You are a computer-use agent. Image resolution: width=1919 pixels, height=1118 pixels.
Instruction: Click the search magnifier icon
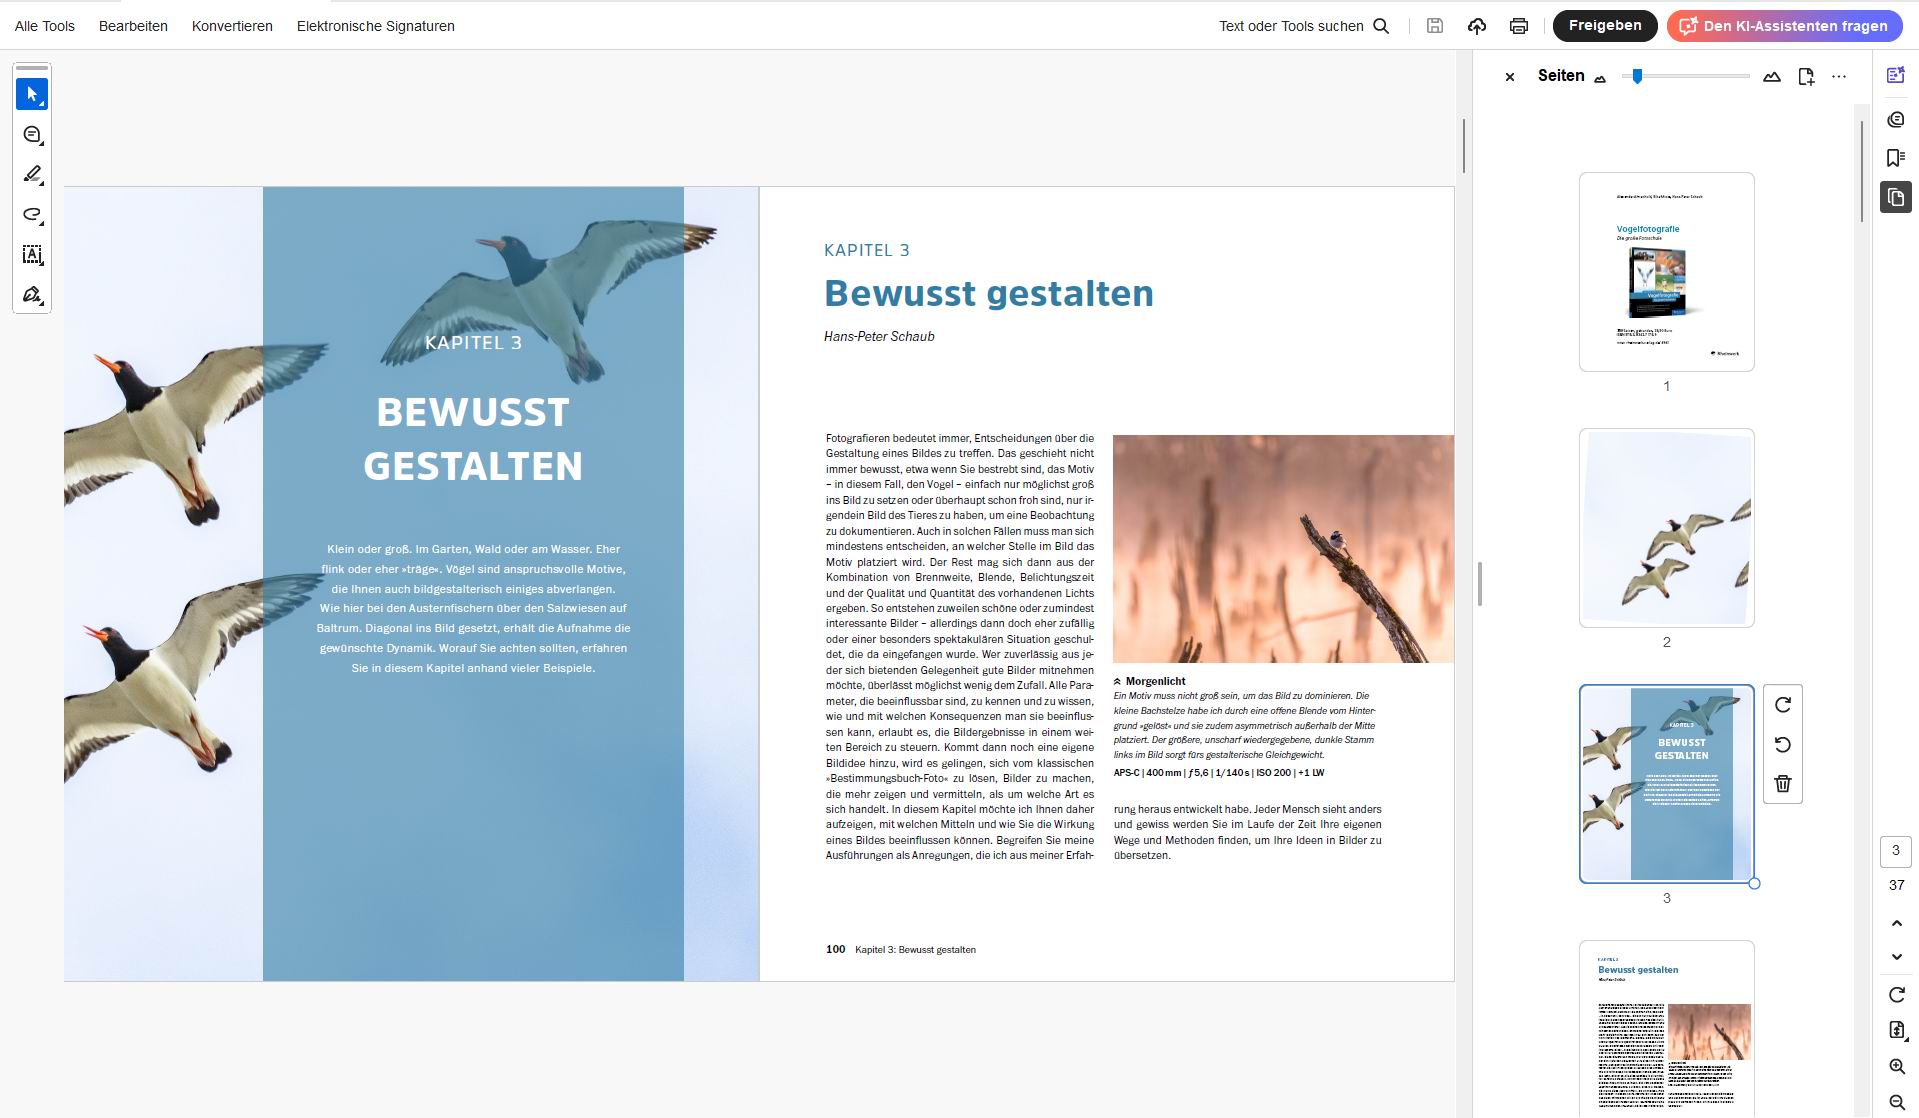click(x=1381, y=26)
